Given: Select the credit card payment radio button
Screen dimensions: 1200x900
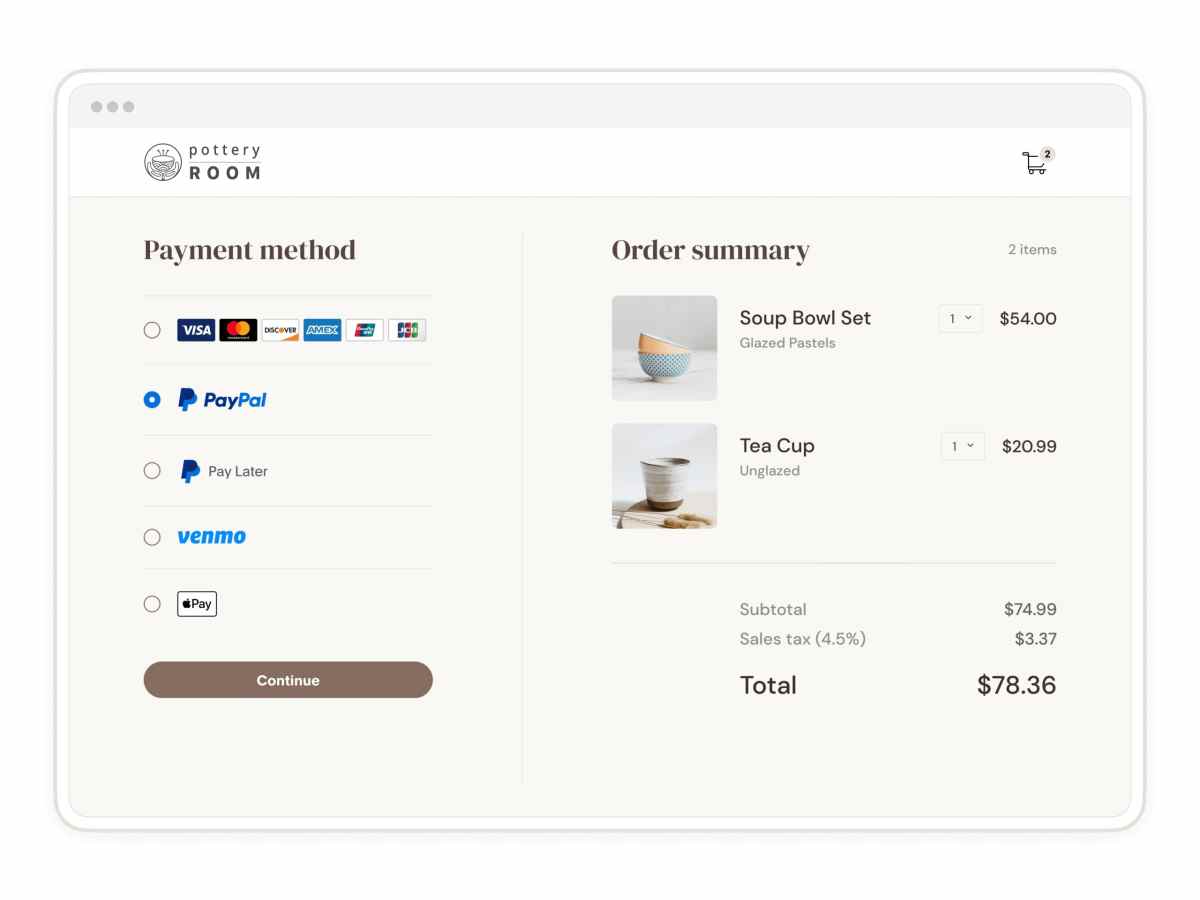Looking at the screenshot, I should click(x=152, y=330).
